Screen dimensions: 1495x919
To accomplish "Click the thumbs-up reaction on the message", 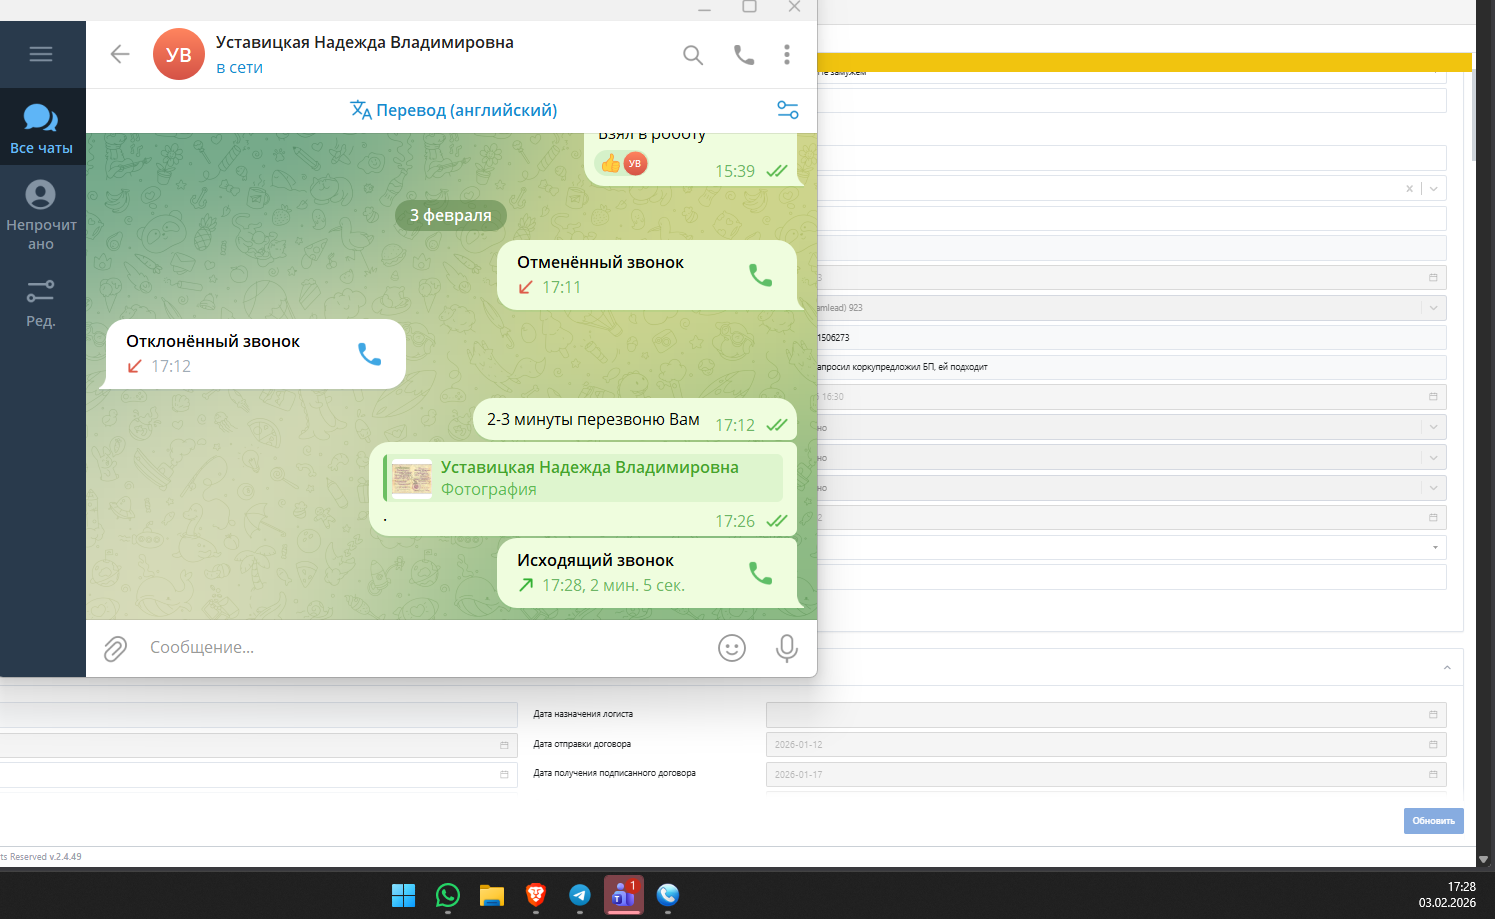I will [611, 163].
